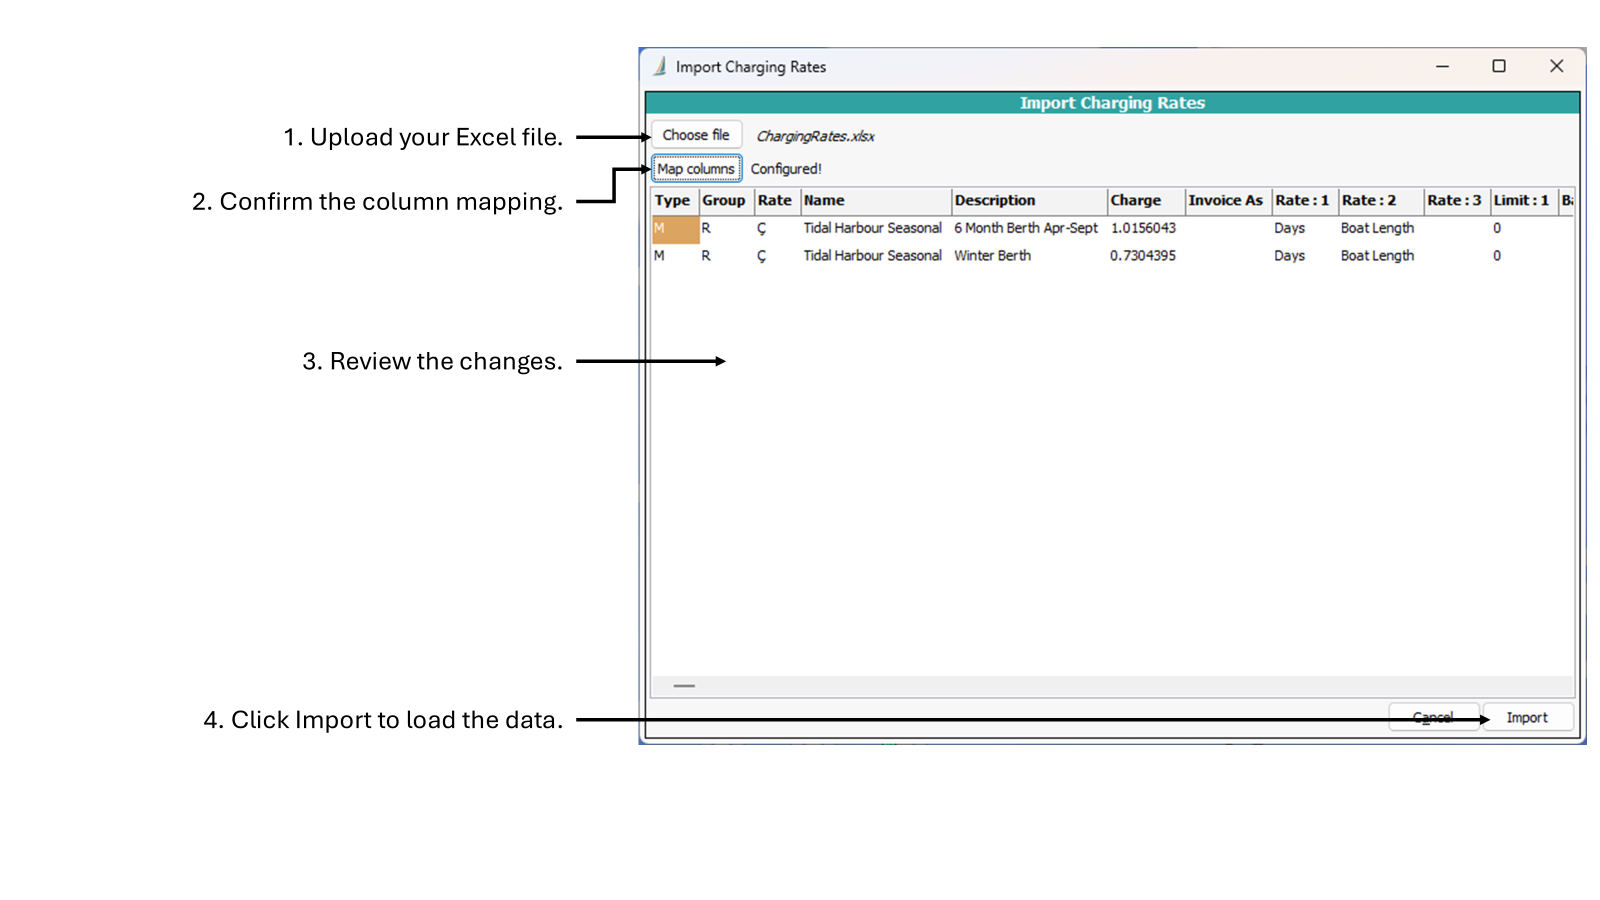1600x900 pixels.
Task: Select the Type column header
Action: click(x=672, y=200)
